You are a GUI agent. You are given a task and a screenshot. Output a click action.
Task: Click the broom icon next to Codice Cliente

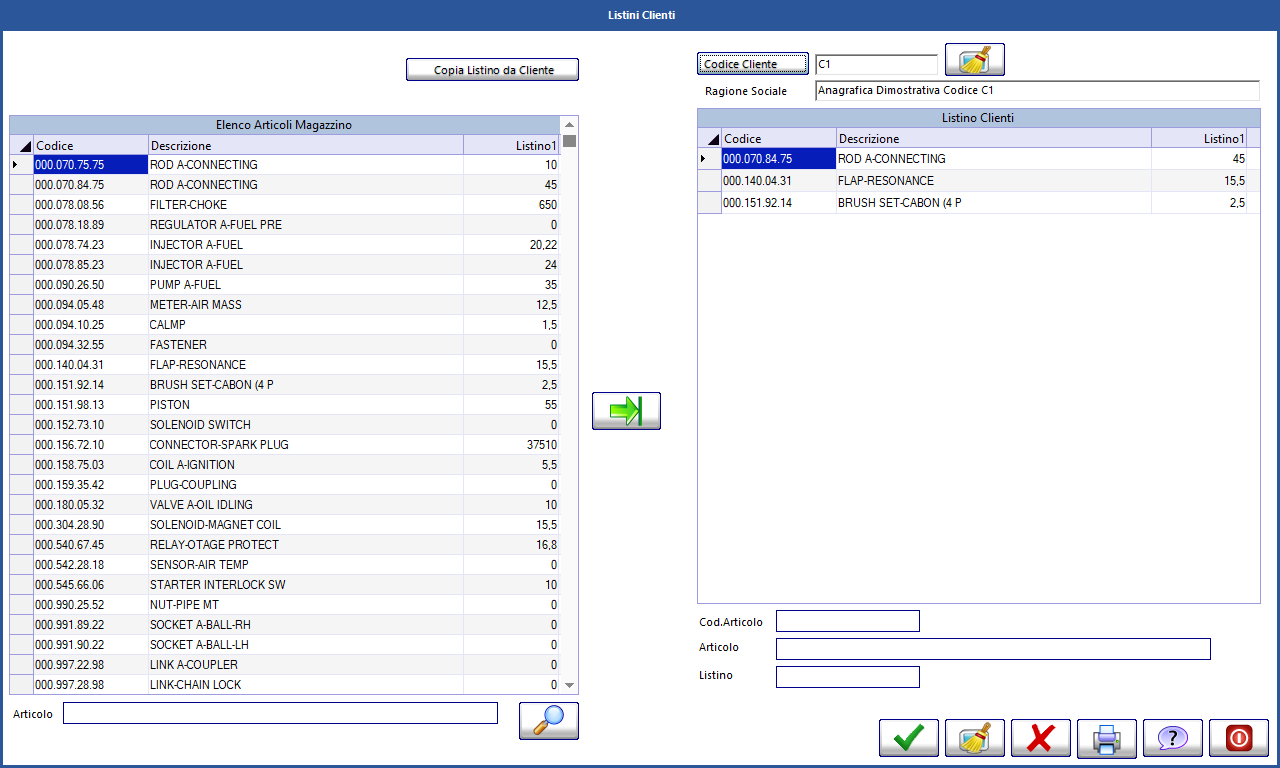tap(975, 60)
